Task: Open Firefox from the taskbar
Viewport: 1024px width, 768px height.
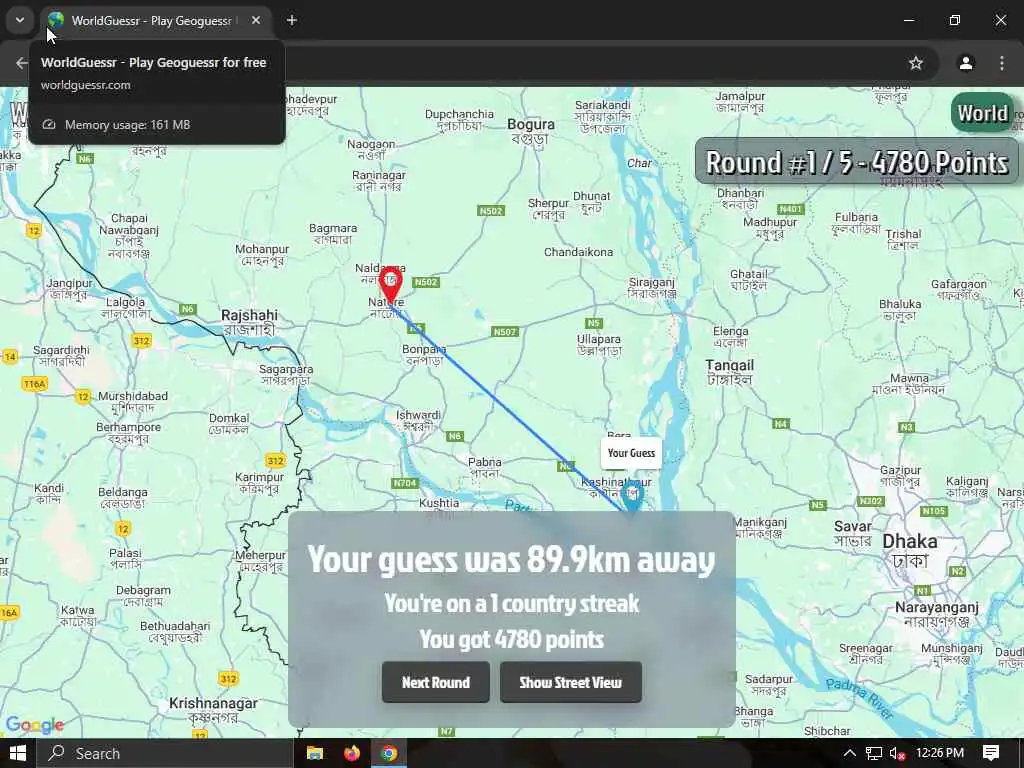Action: pyautogui.click(x=352, y=753)
